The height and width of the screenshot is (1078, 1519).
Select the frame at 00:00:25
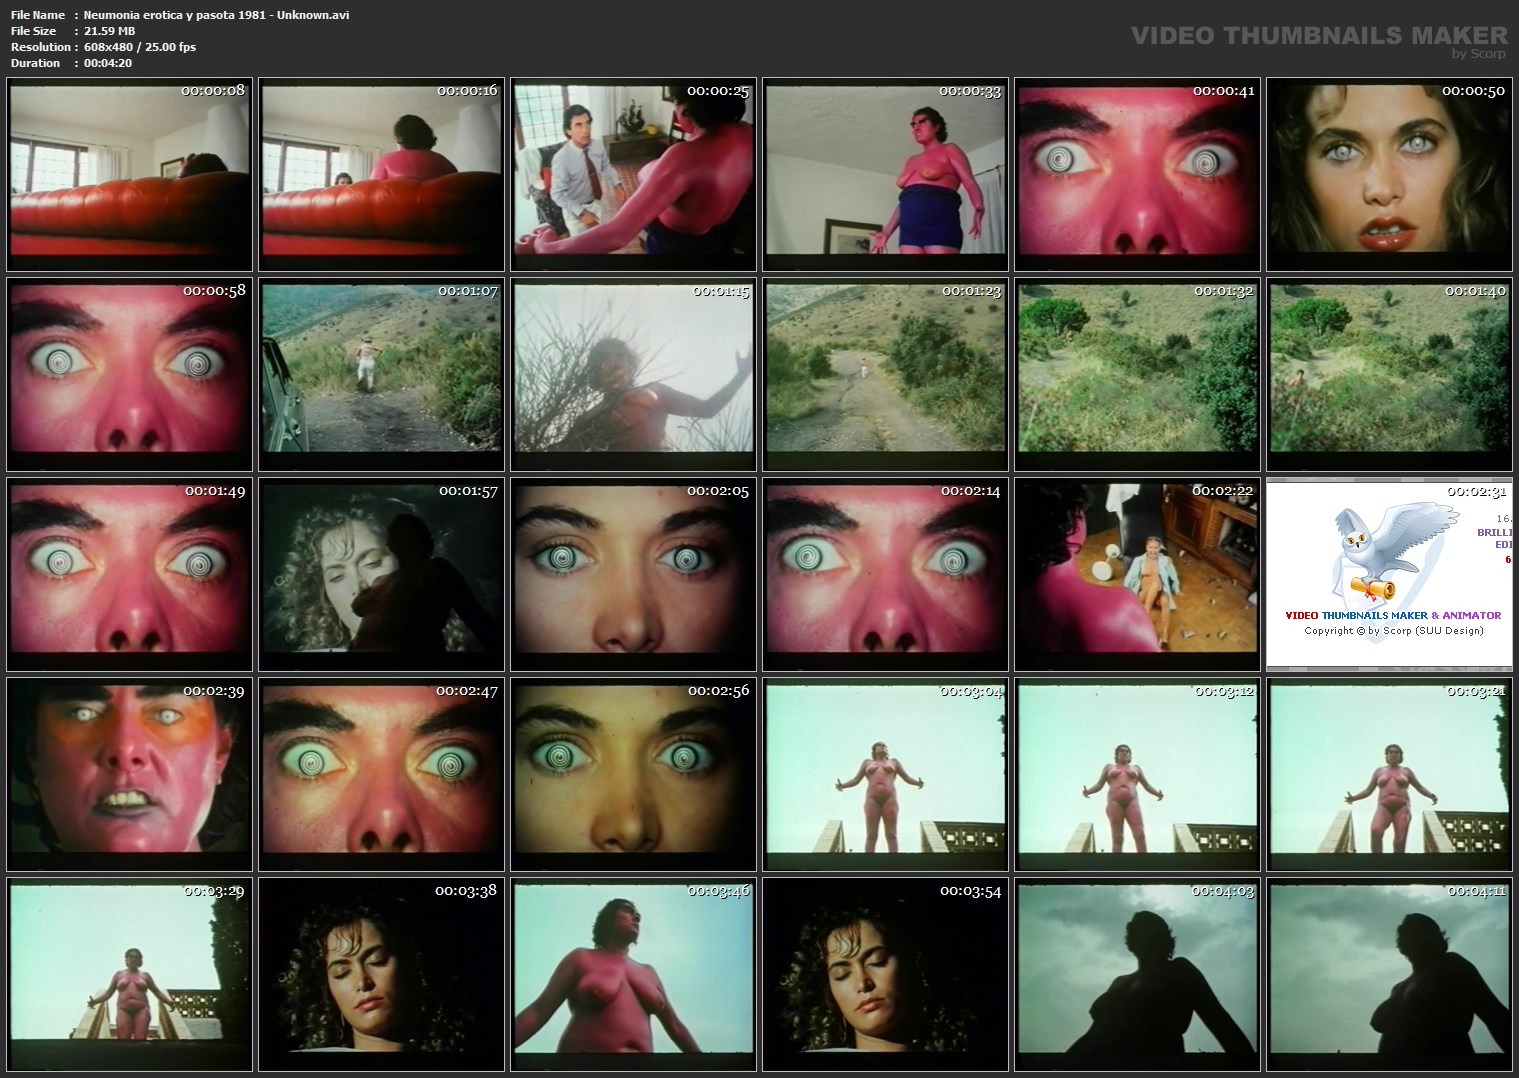[634, 174]
